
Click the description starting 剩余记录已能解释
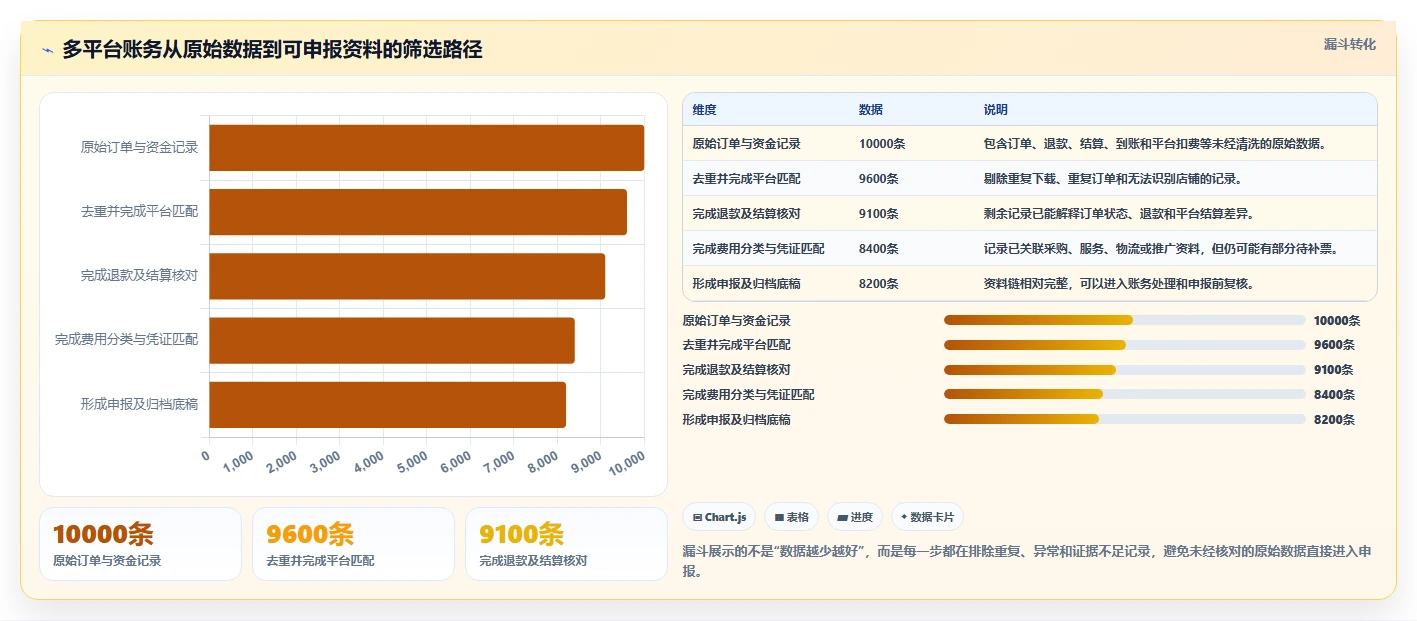click(x=1118, y=214)
